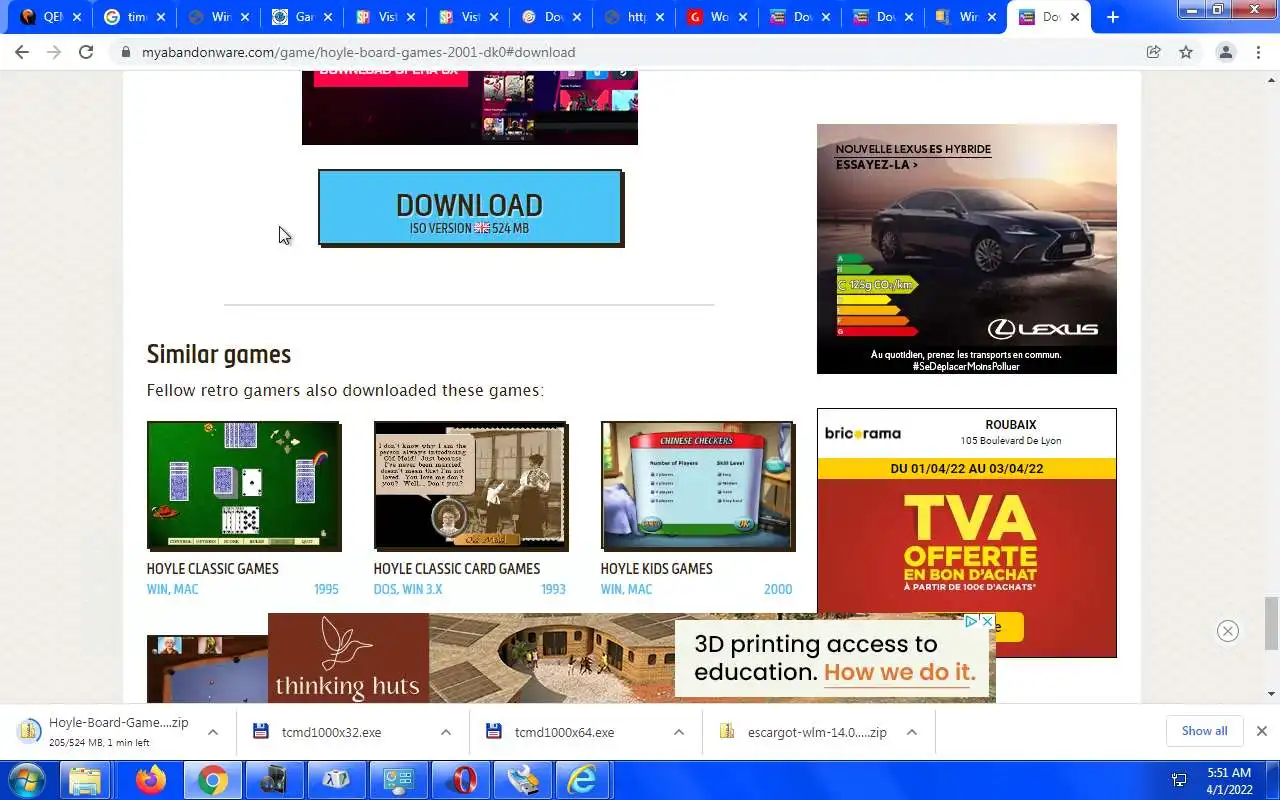Expand options for tcmd1000x32.exe download
1280x800 pixels.
[x=445, y=732]
